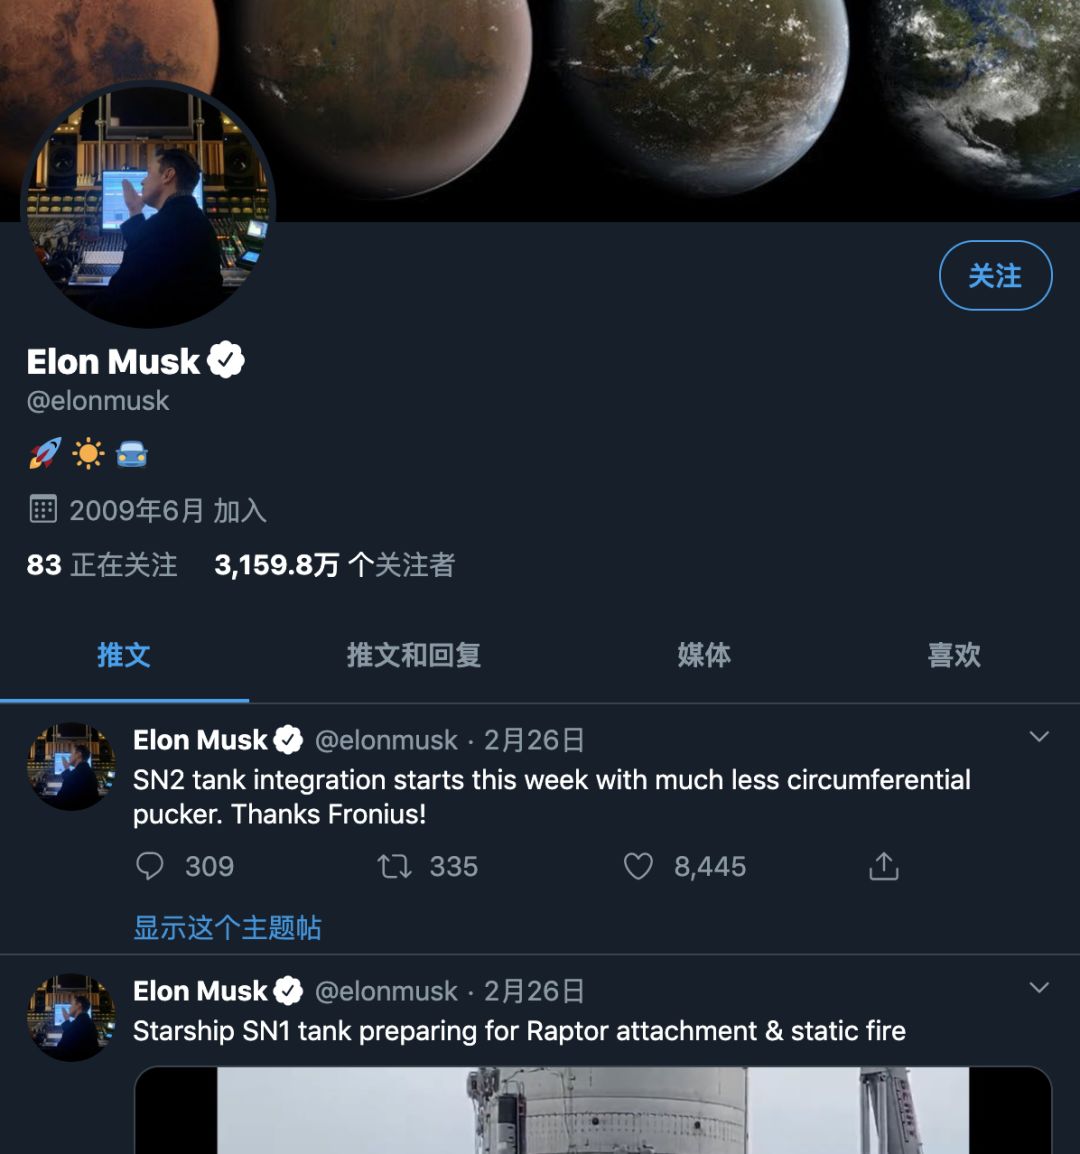
Task: Click avatar on the Starship SN1 tweet
Action: pyautogui.click(x=71, y=1018)
